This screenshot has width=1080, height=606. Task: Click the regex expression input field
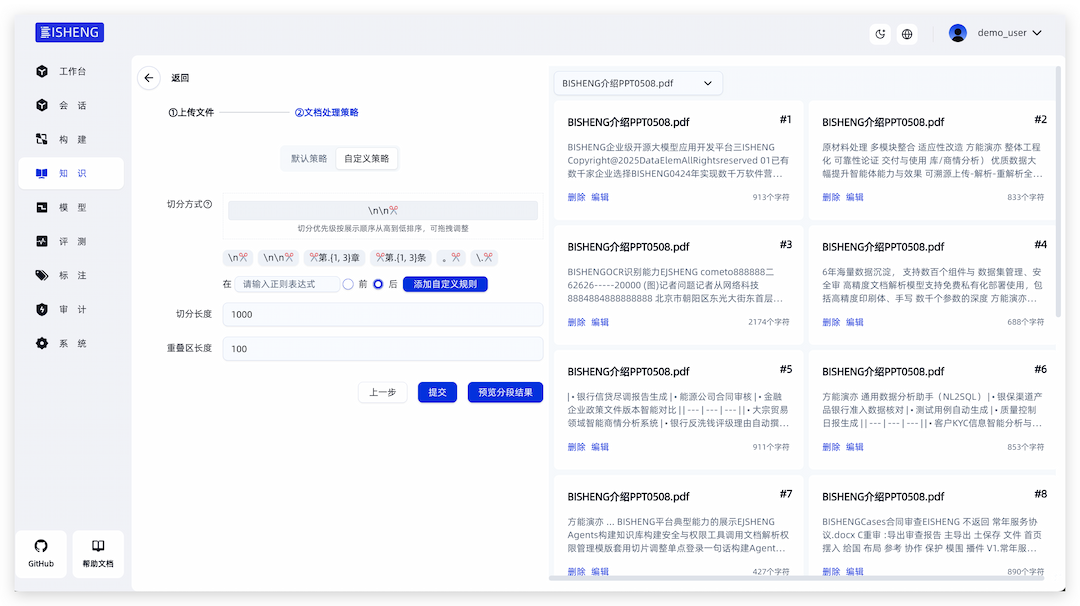pos(287,284)
